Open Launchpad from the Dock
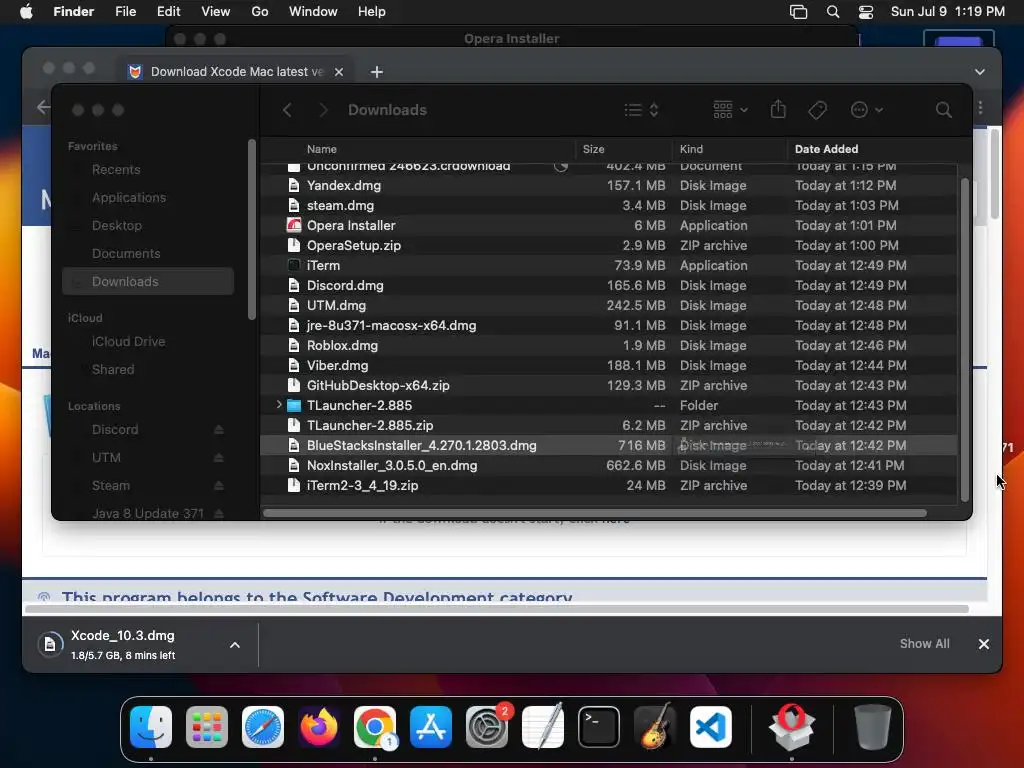Screen dimensions: 1024x768 207,727
